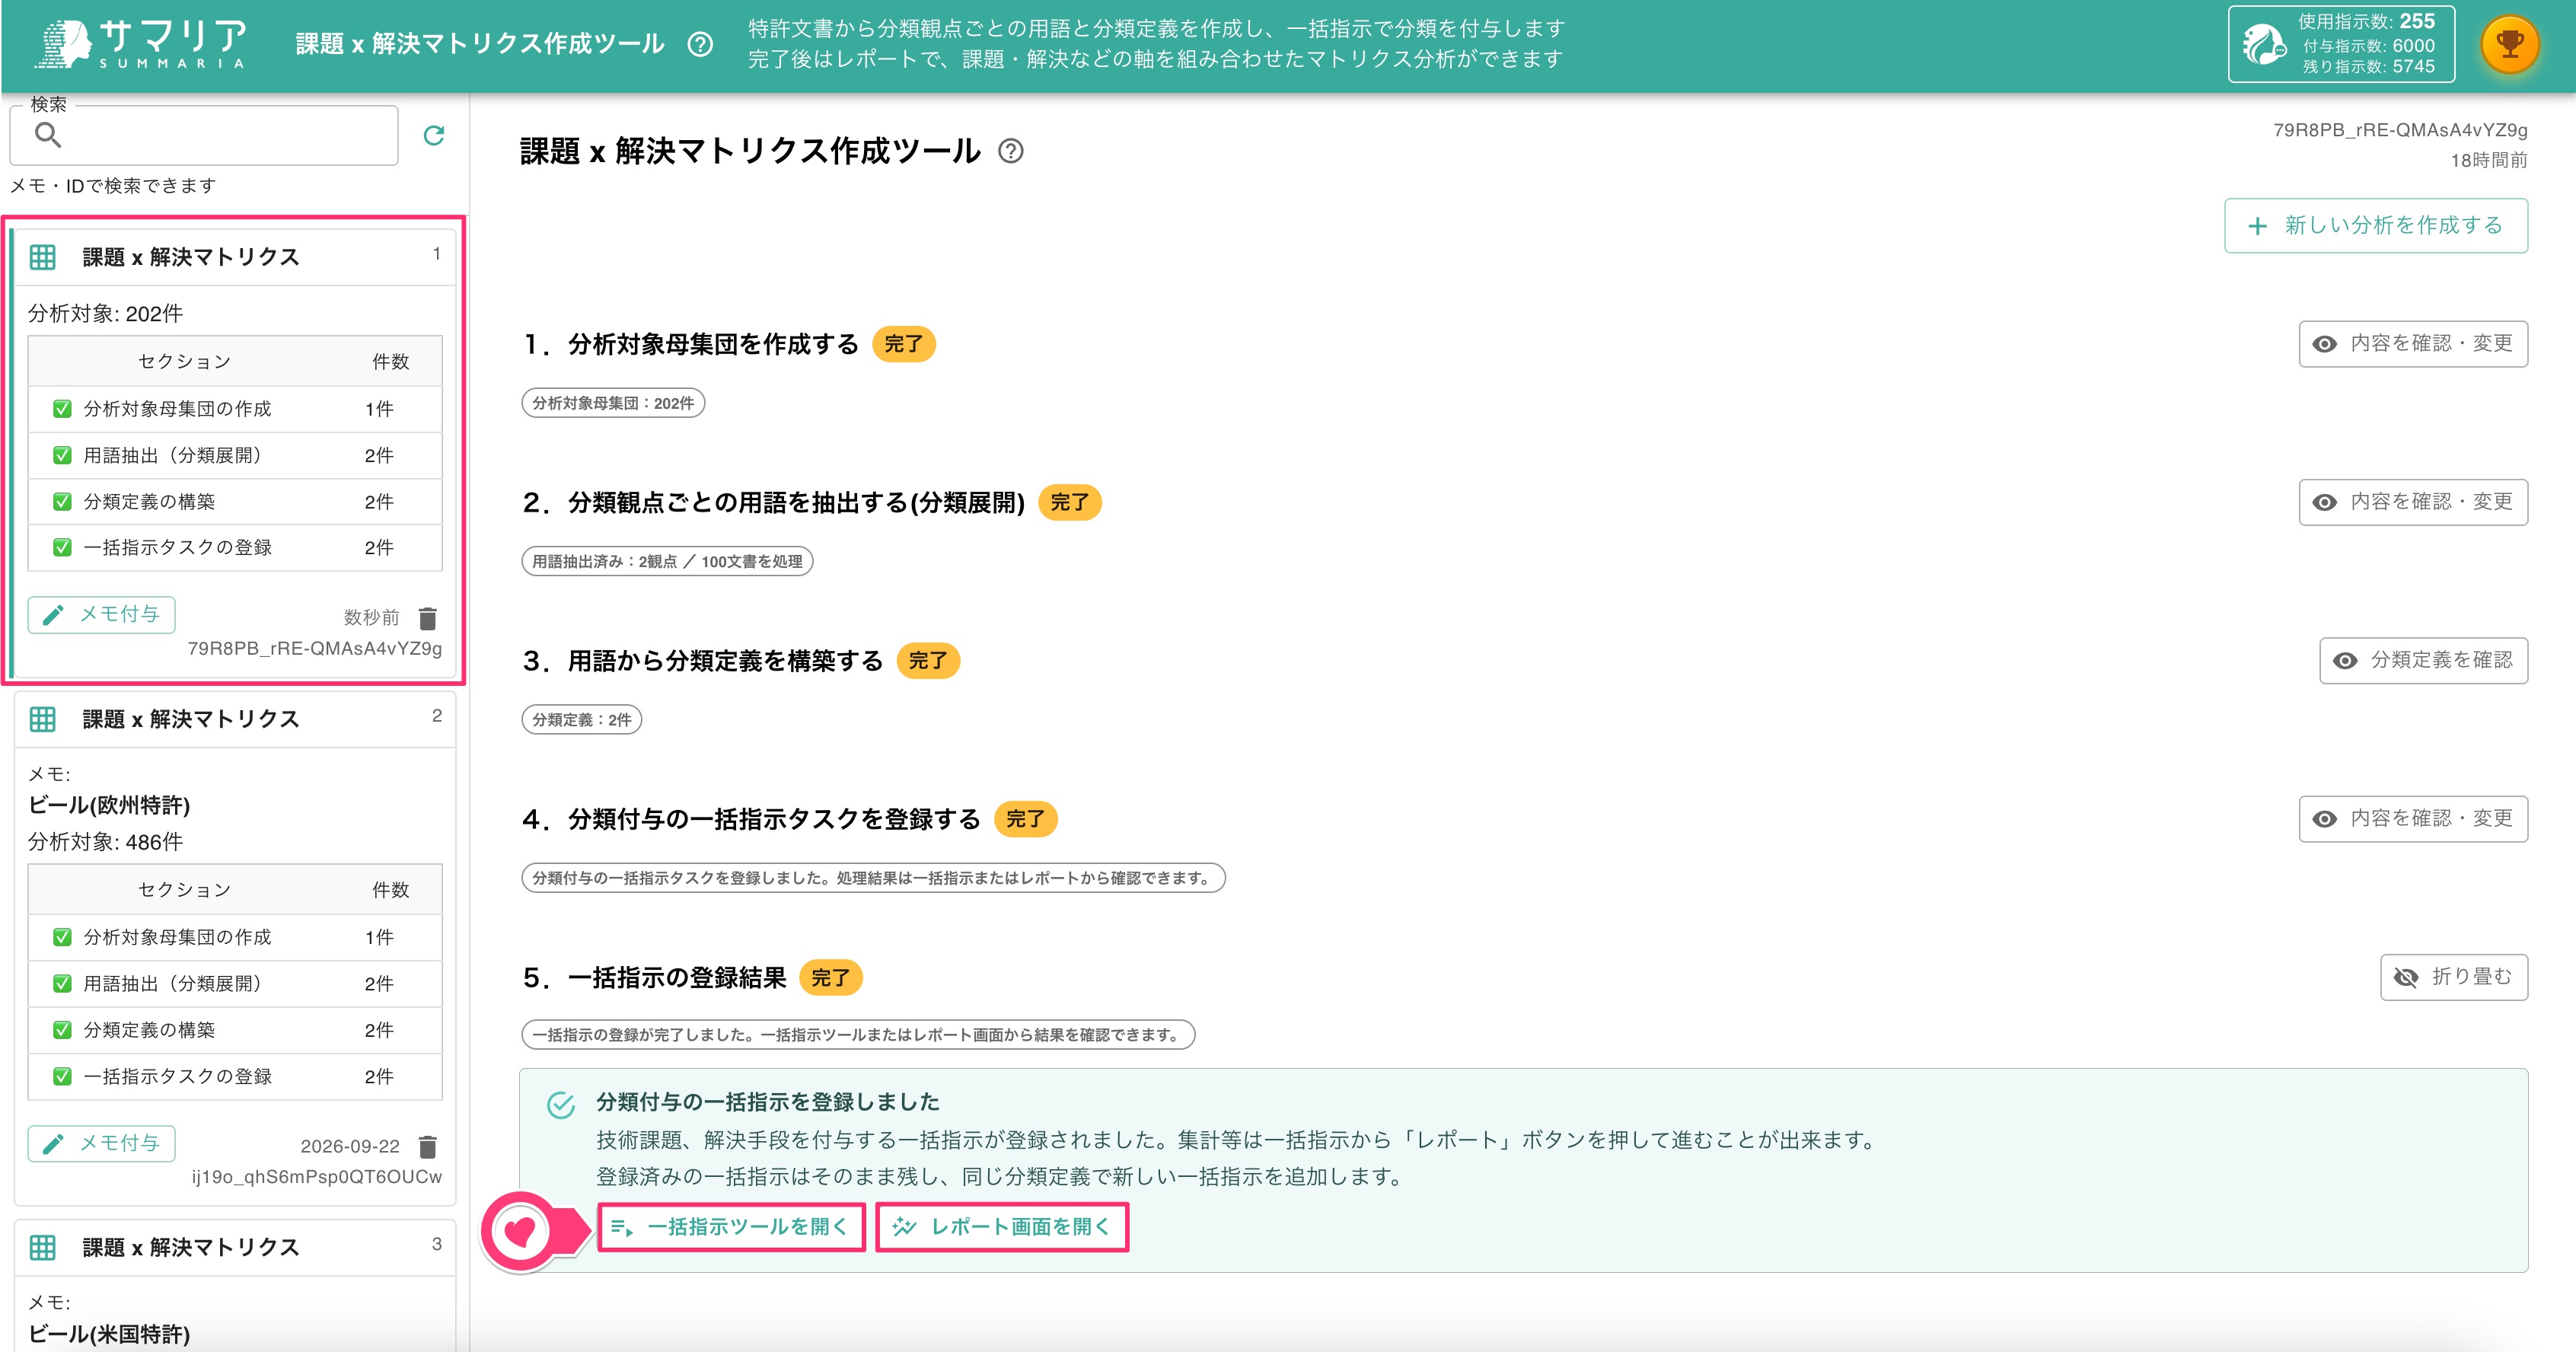Click the Summaria logo in header
Image resolution: width=2576 pixels, height=1352 pixels.
[x=140, y=44]
